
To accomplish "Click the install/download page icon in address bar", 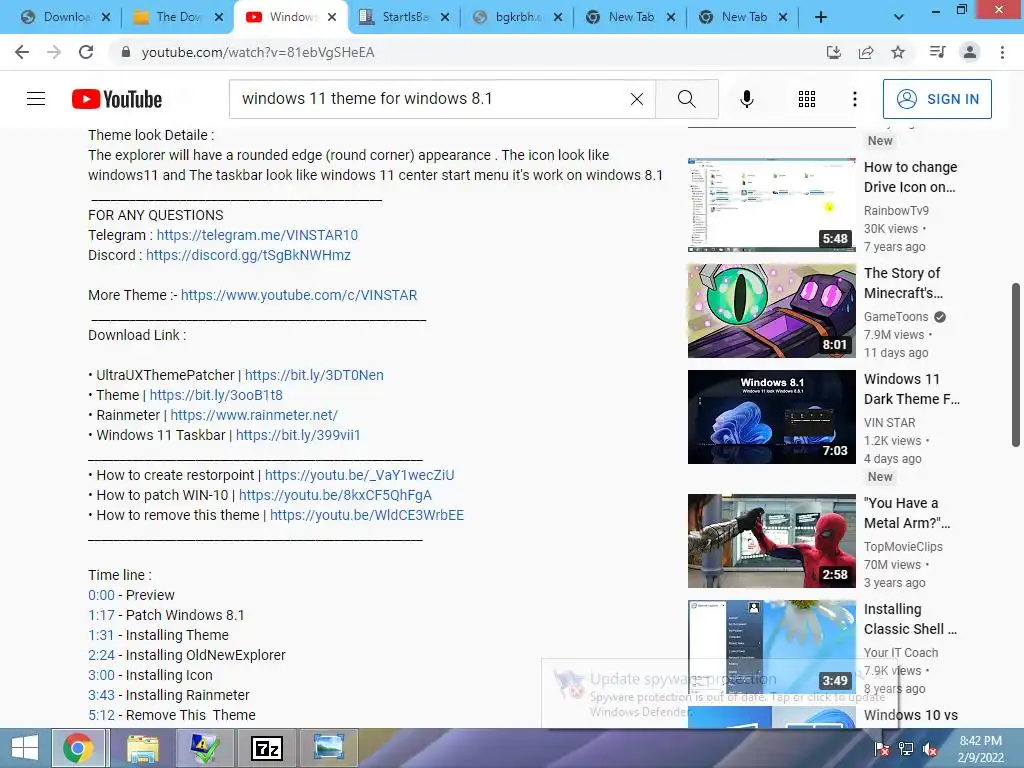I will click(833, 52).
